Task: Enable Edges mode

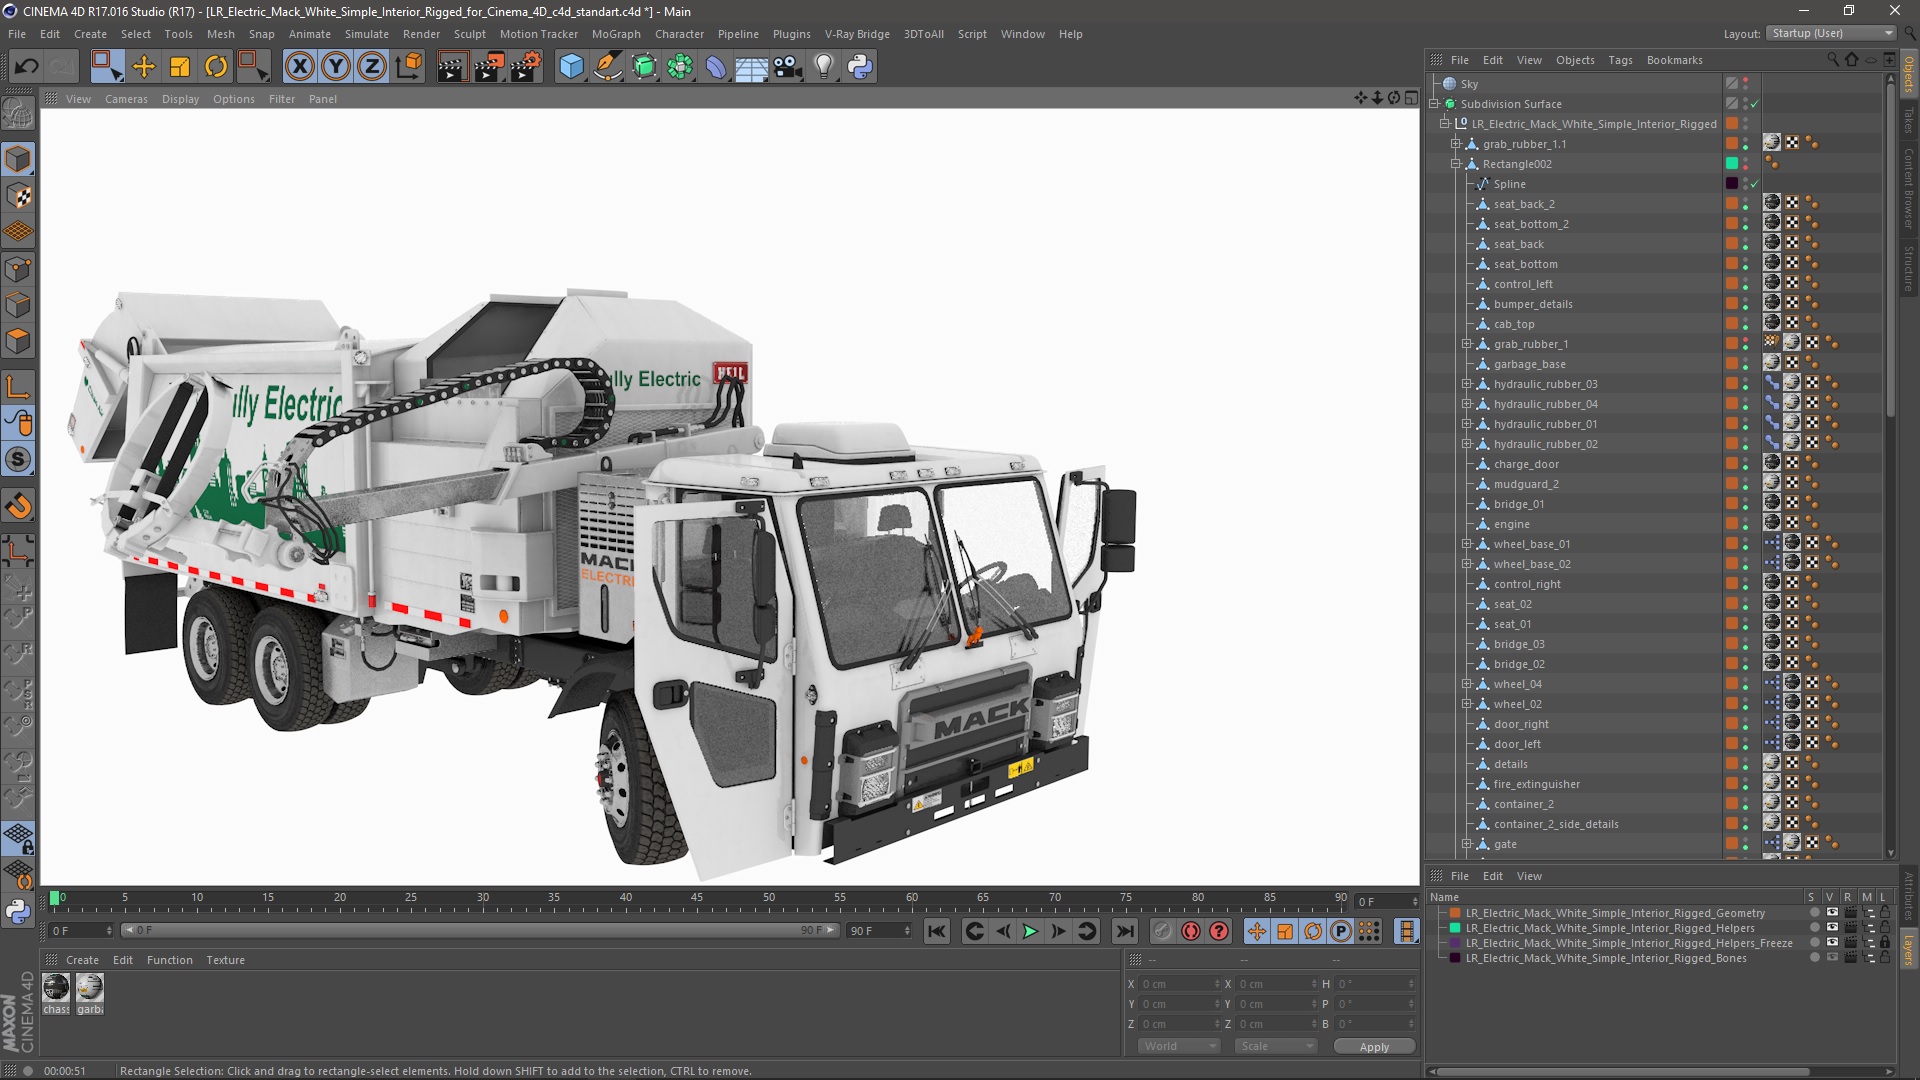Action: tap(18, 305)
